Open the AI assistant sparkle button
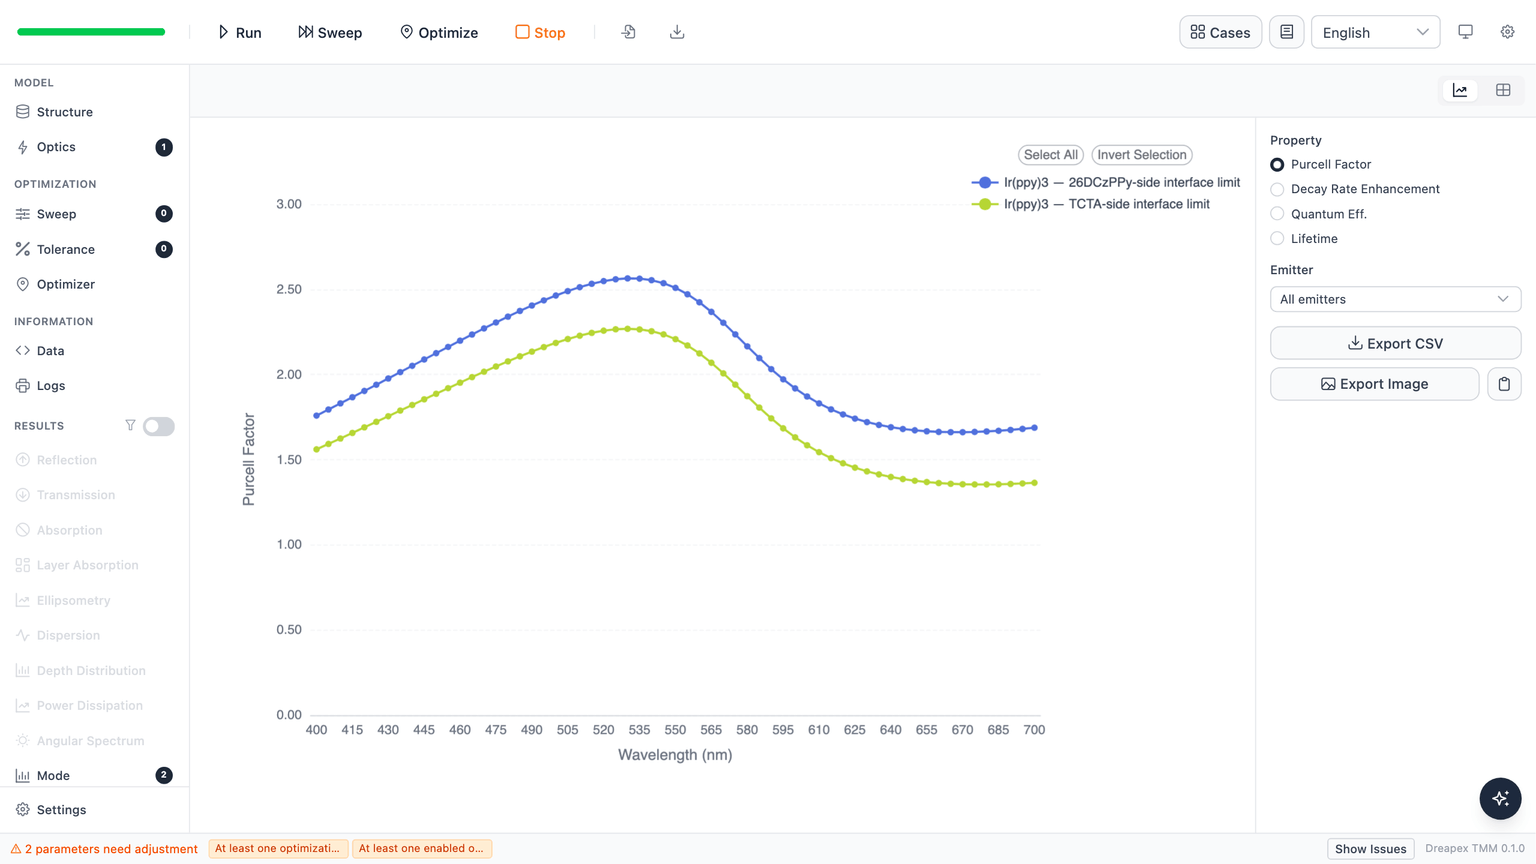Image resolution: width=1536 pixels, height=864 pixels. [1500, 798]
